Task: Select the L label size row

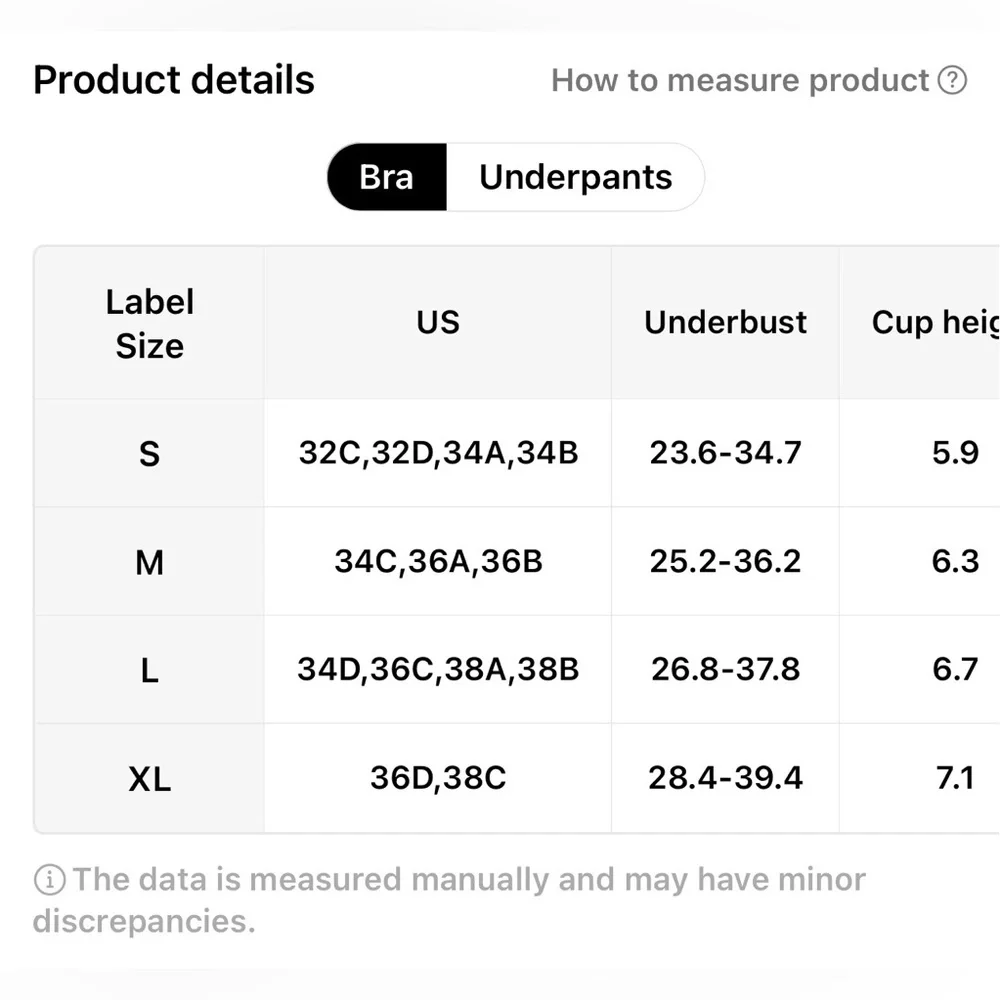Action: pos(149,670)
